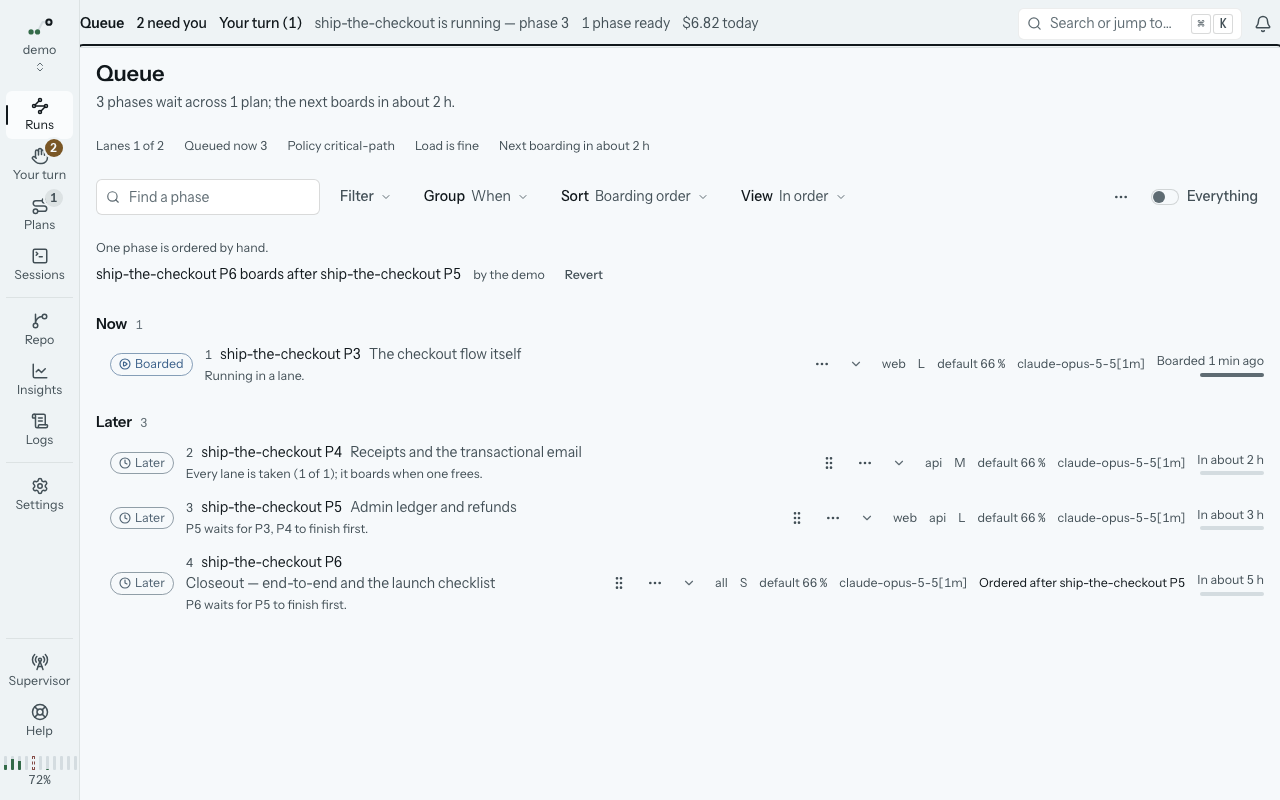
Task: Grab the drag handle for ship-the-checkout P4
Action: click(x=829, y=463)
